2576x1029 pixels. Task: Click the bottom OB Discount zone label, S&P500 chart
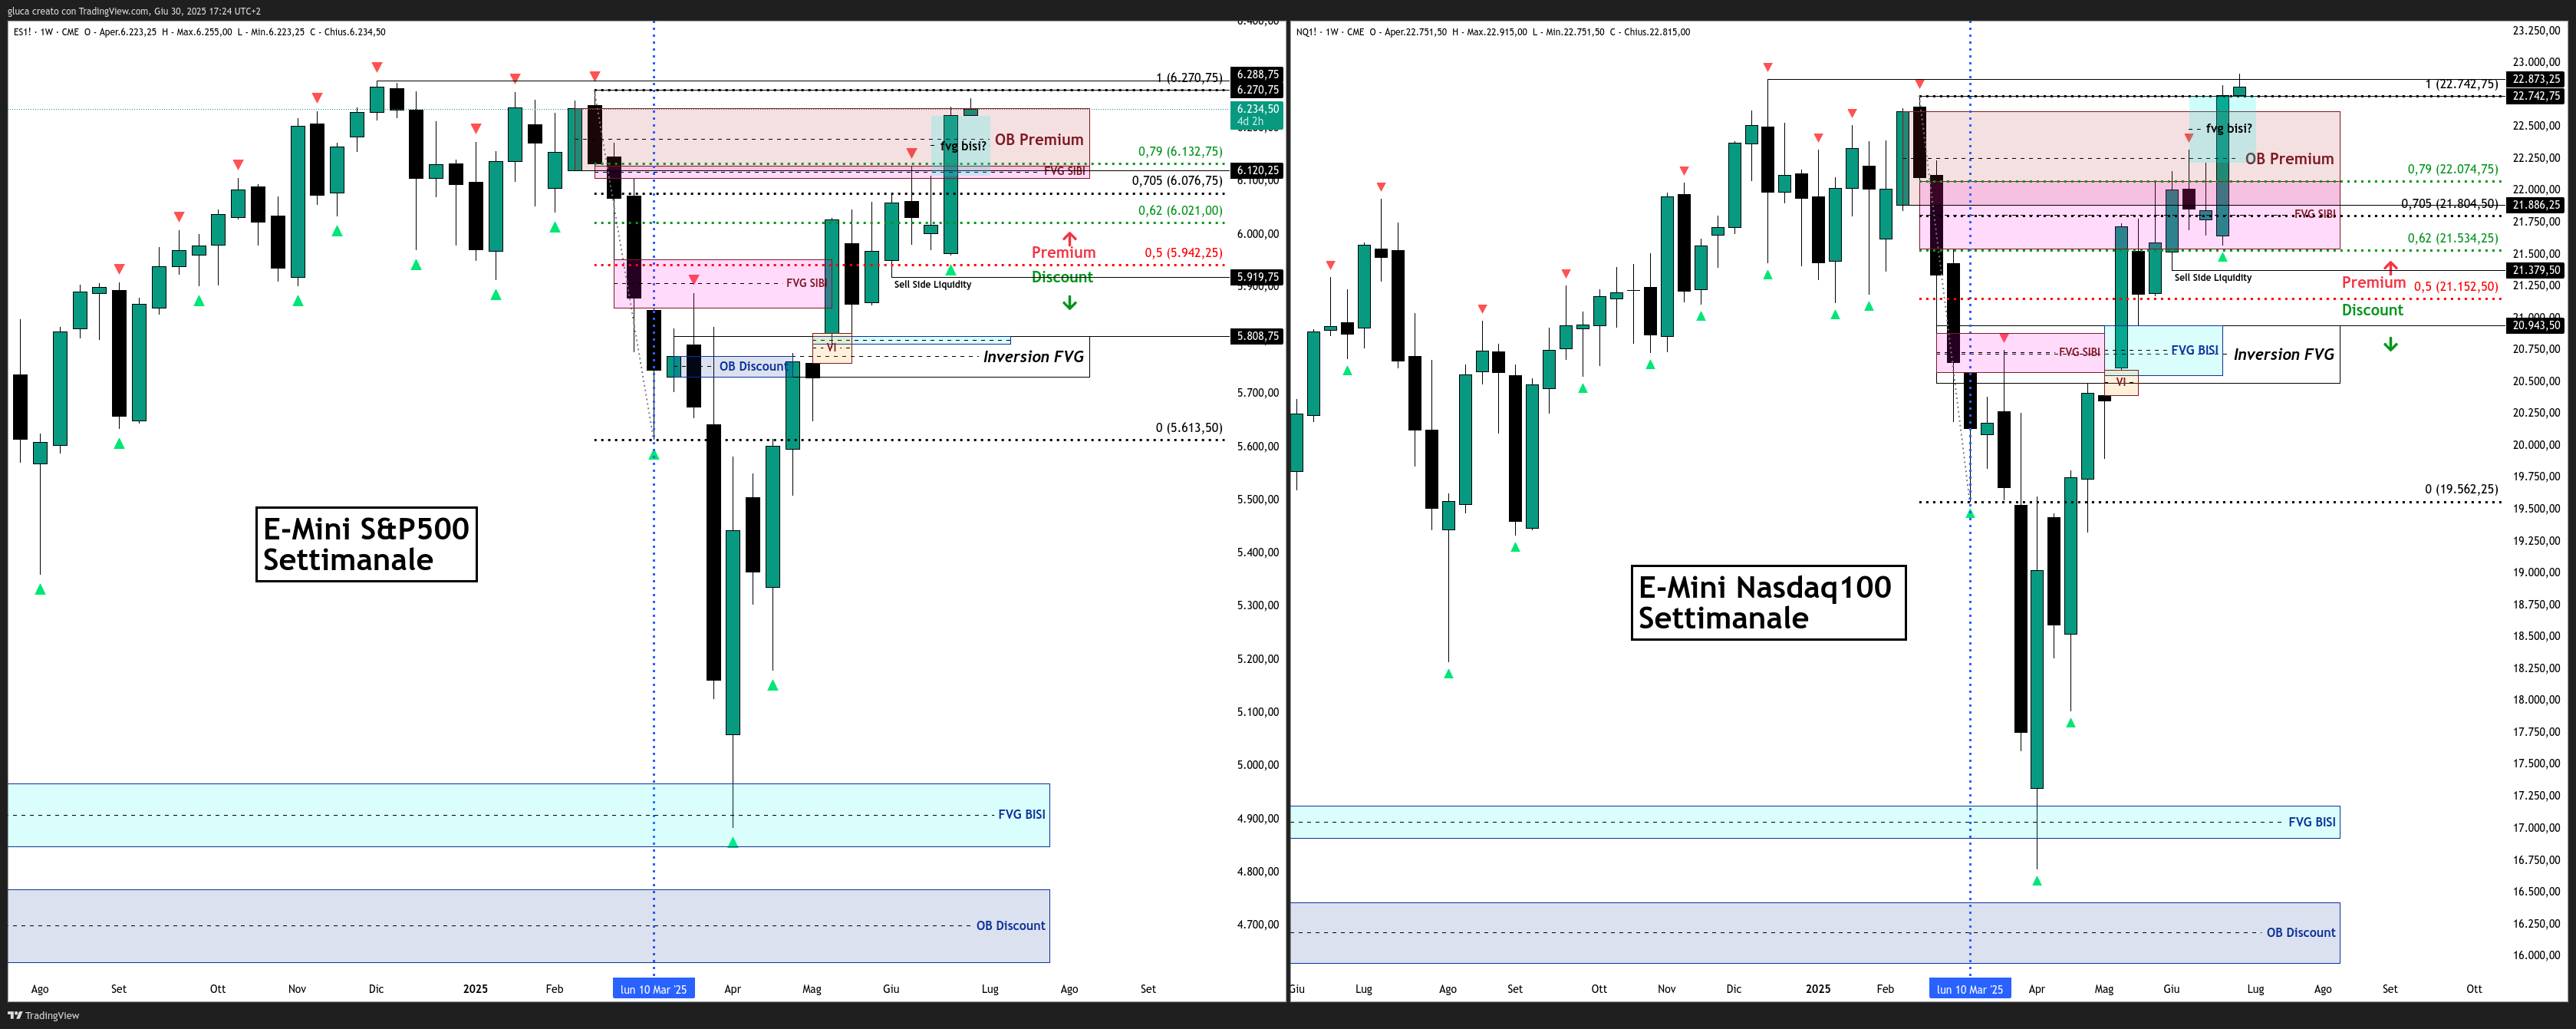point(1010,926)
